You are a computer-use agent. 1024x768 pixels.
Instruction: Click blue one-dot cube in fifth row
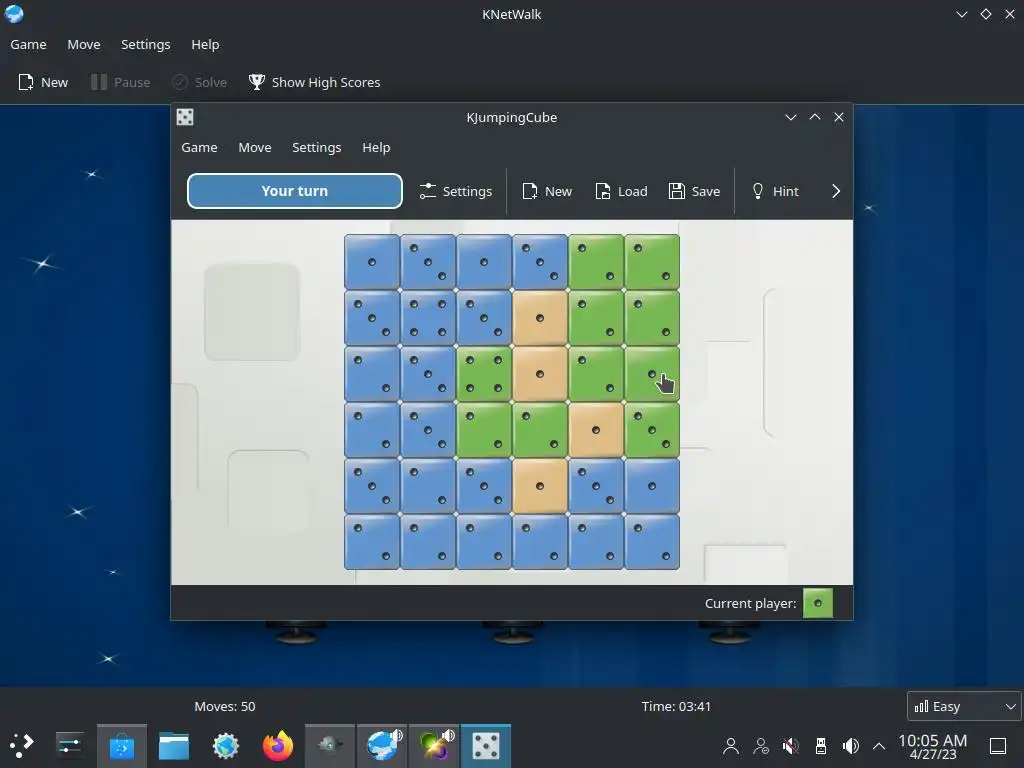tap(652, 486)
